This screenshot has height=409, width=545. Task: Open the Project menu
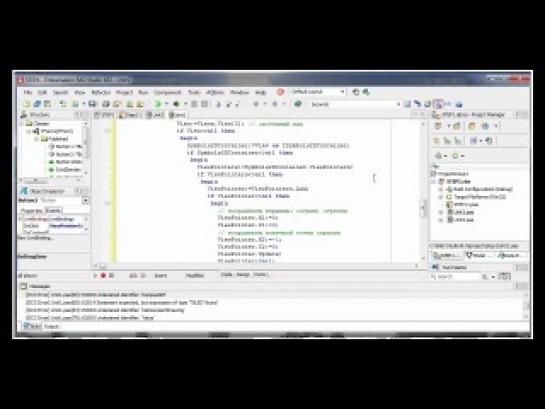click(x=124, y=92)
